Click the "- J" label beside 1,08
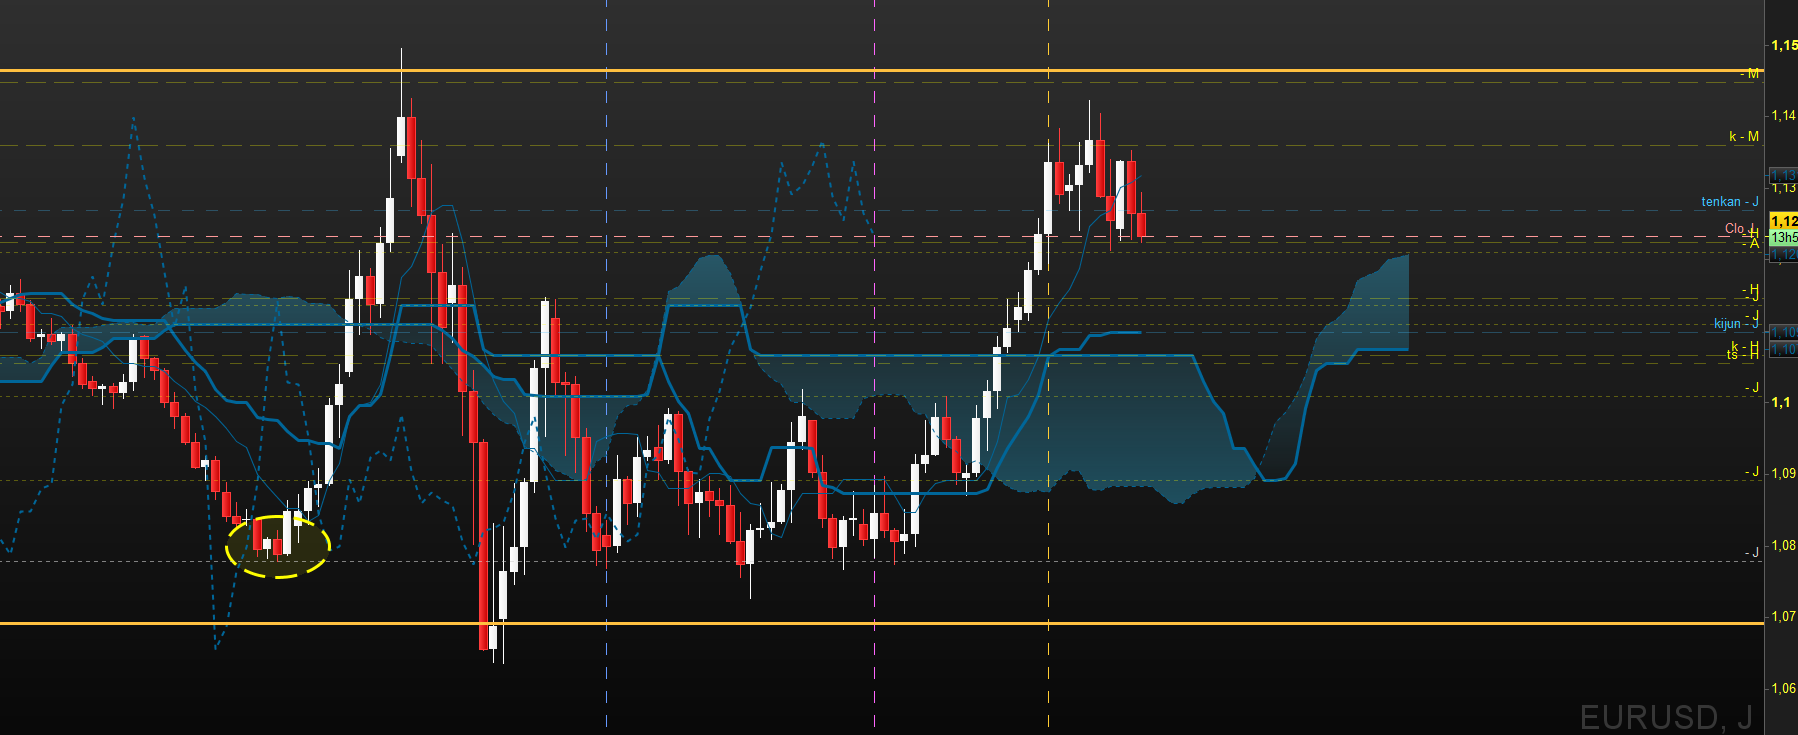Viewport: 1798px width, 735px height. [x=1752, y=553]
